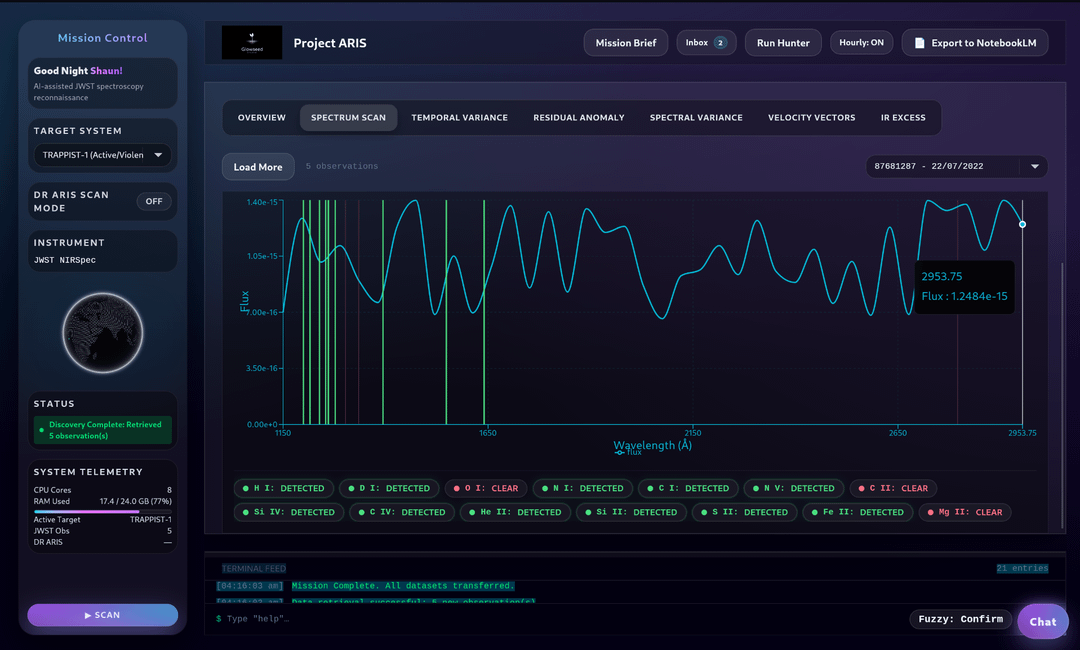Viewport: 1080px width, 650px height.
Task: Click the Inbox unread count badge
Action: (720, 43)
